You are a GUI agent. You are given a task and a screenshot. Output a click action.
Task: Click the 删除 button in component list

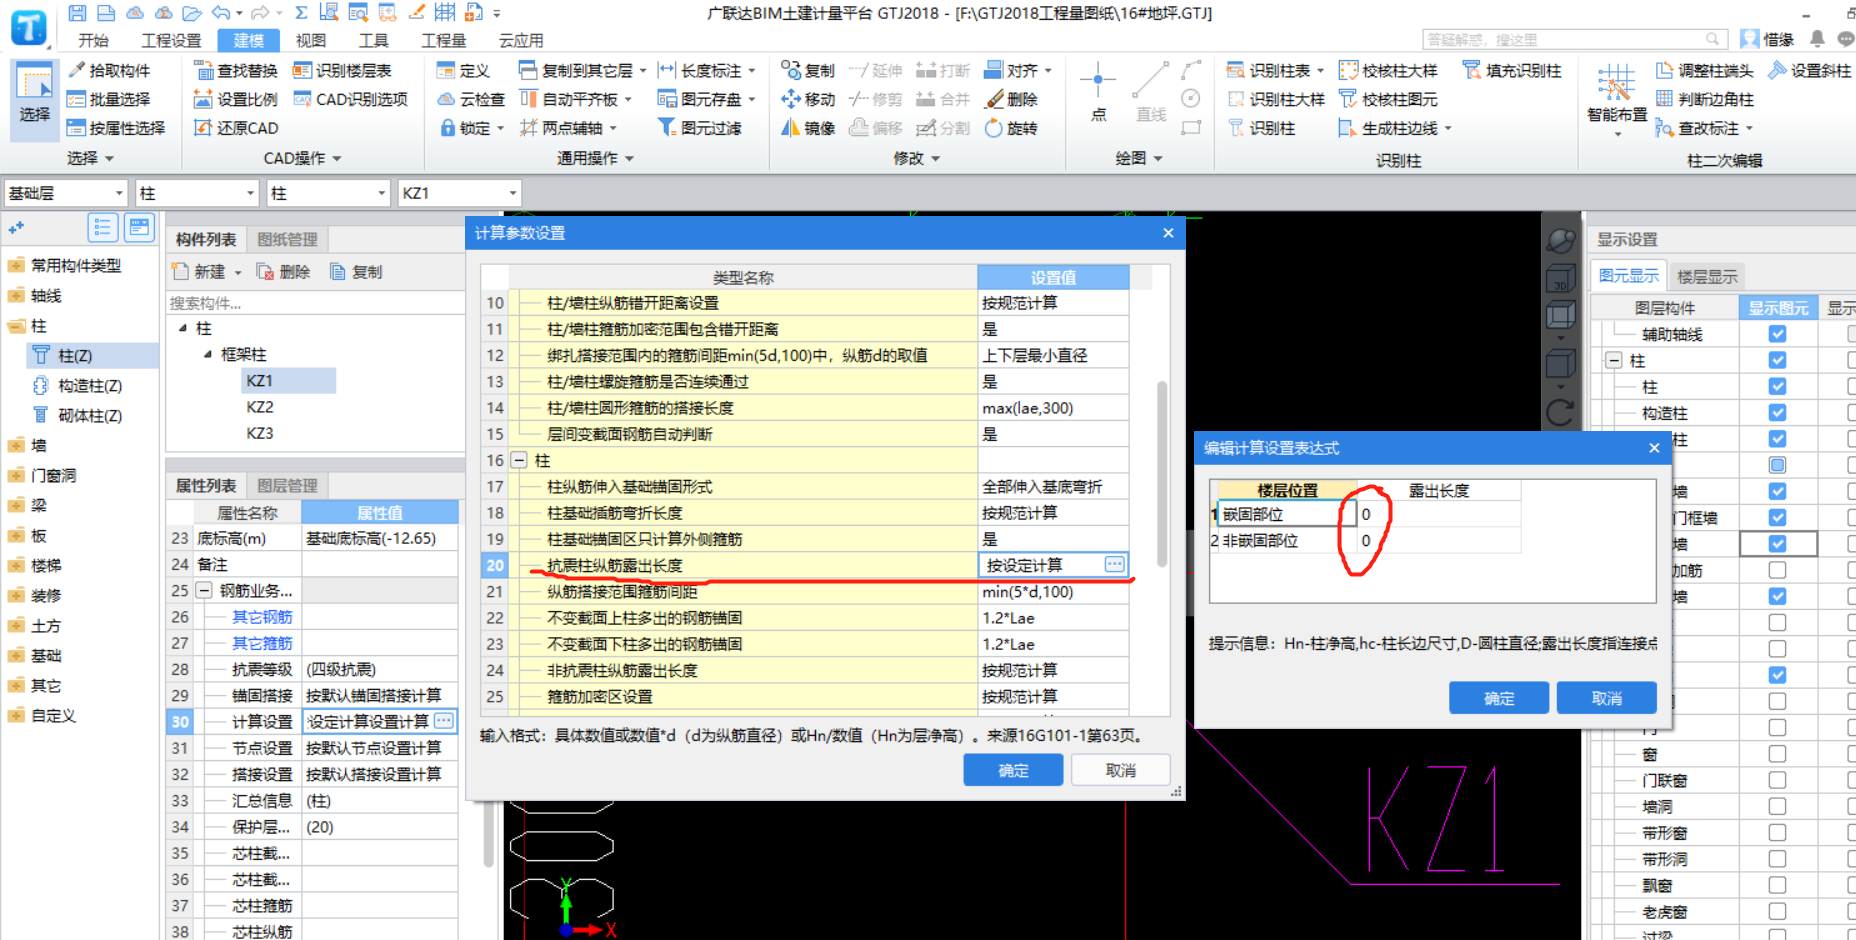coord(284,272)
